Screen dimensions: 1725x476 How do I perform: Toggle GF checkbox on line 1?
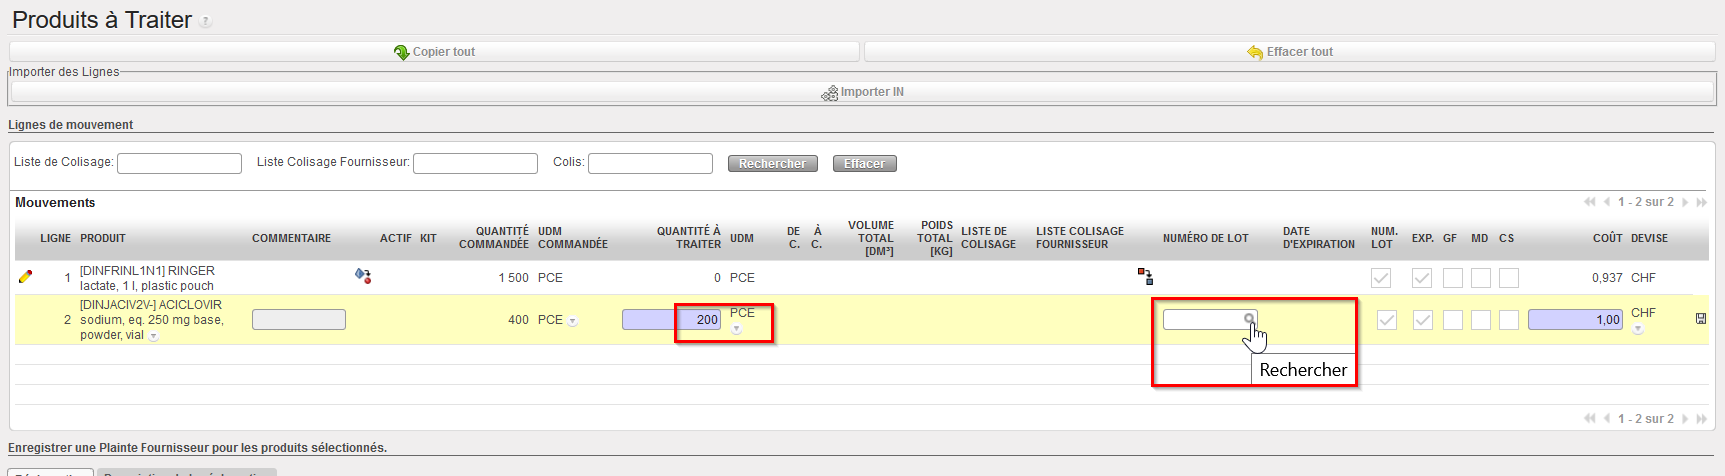click(x=1453, y=278)
